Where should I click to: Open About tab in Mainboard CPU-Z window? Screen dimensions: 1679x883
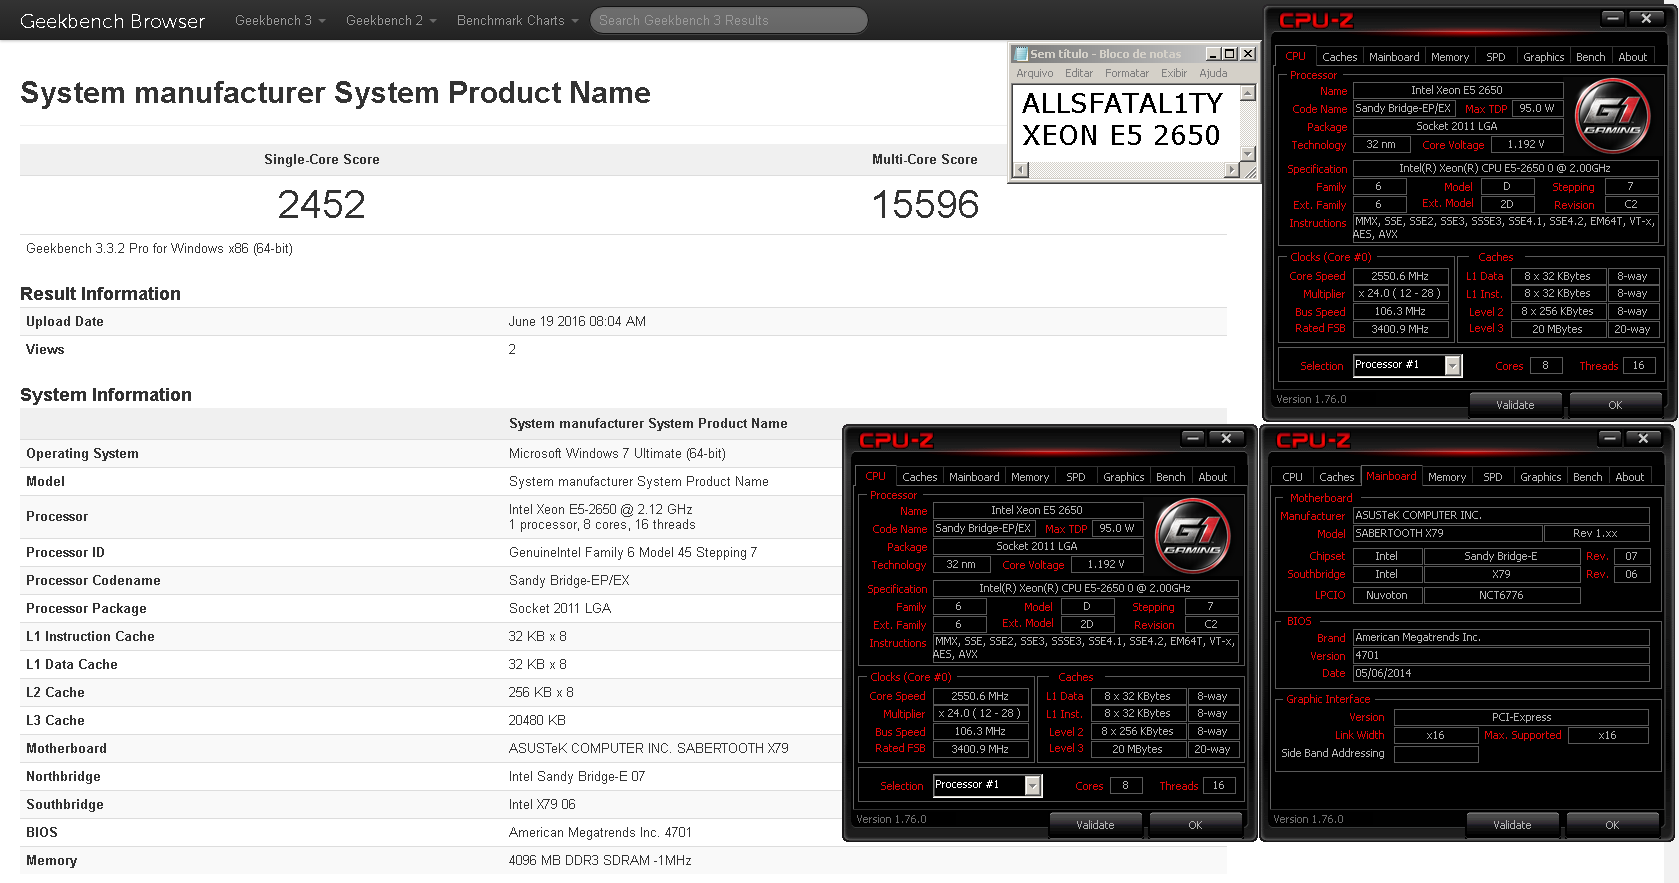(x=1629, y=477)
